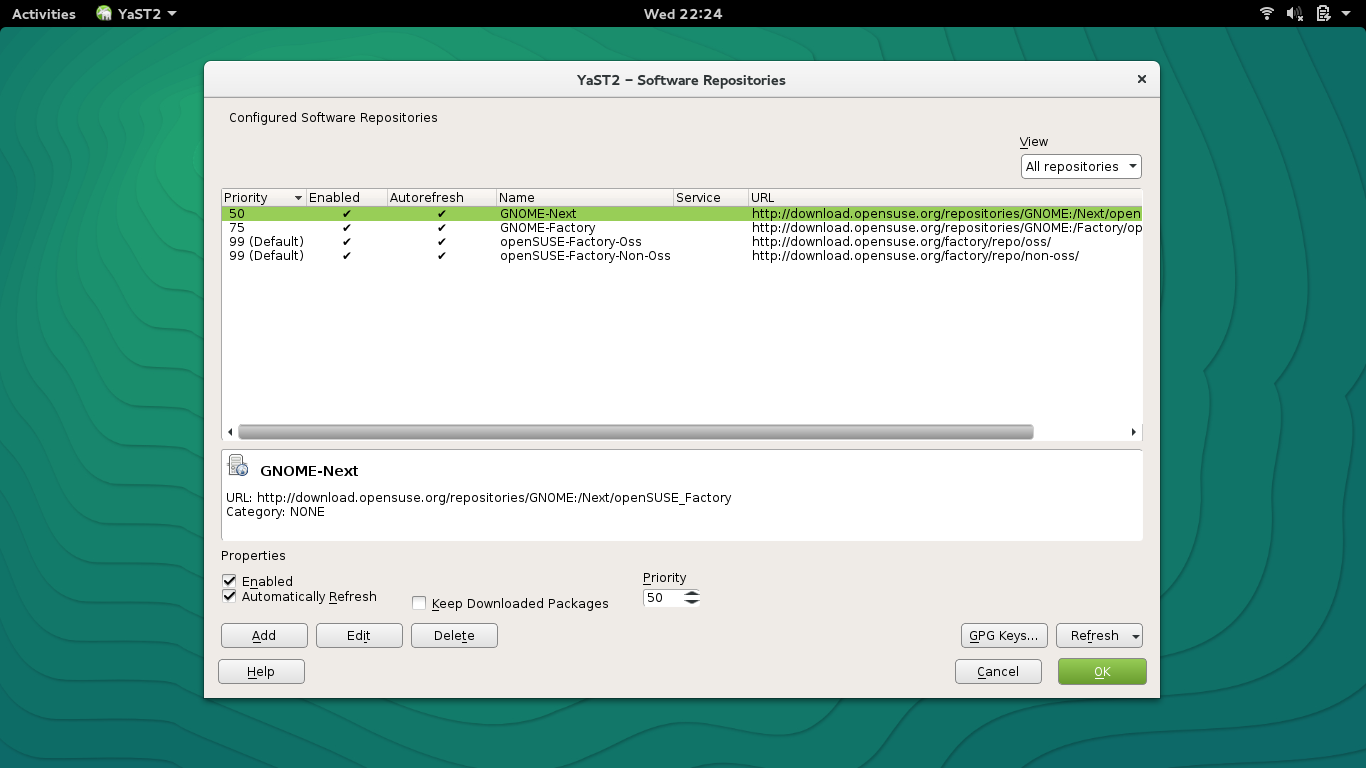
Task: Click the scrollbar right arrow
Action: pos(1134,432)
